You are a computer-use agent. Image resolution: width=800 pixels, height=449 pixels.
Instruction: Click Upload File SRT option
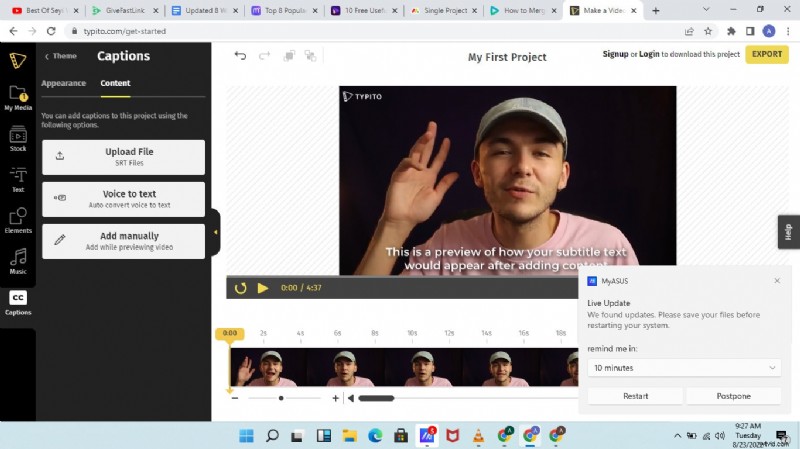pos(123,156)
